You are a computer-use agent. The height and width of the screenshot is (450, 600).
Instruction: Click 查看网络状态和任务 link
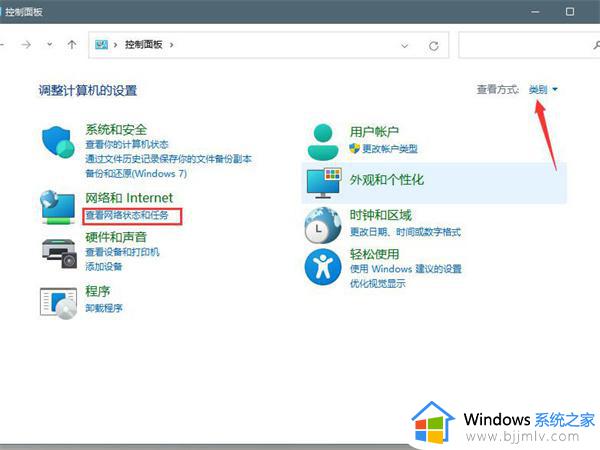tap(127, 215)
